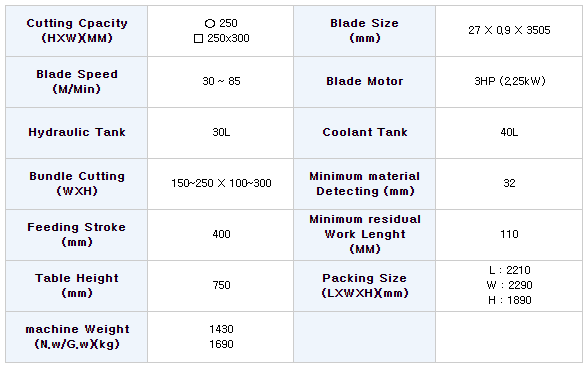Select the Hydraulic Tank label

(77, 132)
